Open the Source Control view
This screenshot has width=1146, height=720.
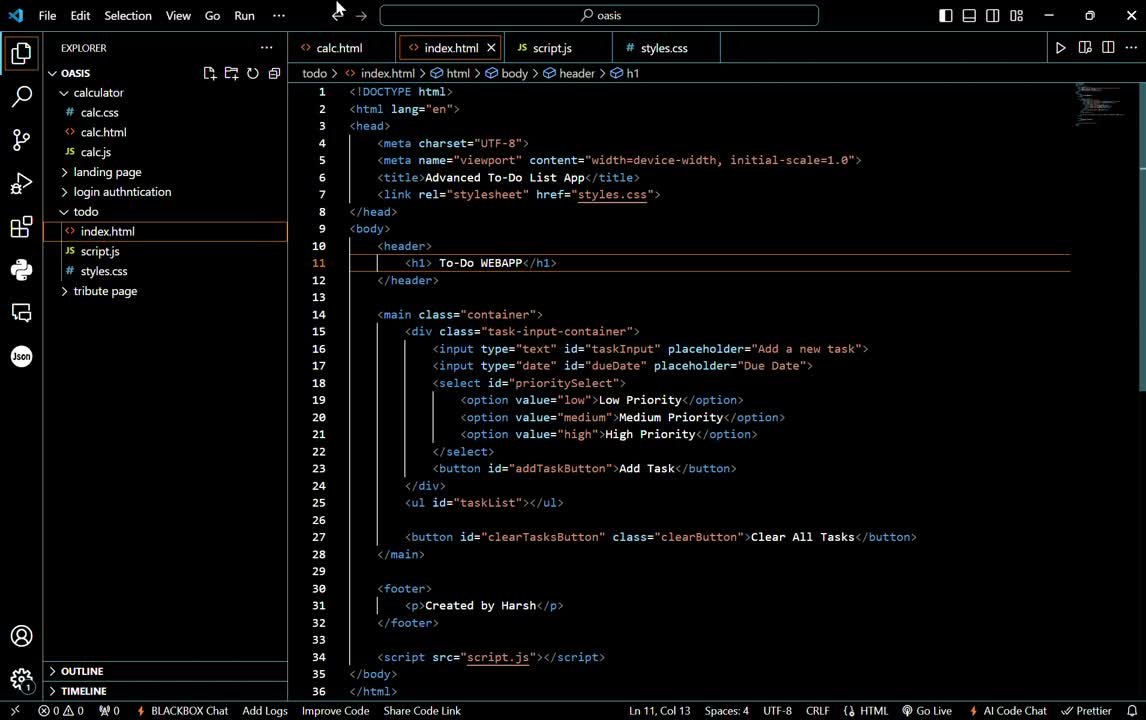(21, 140)
